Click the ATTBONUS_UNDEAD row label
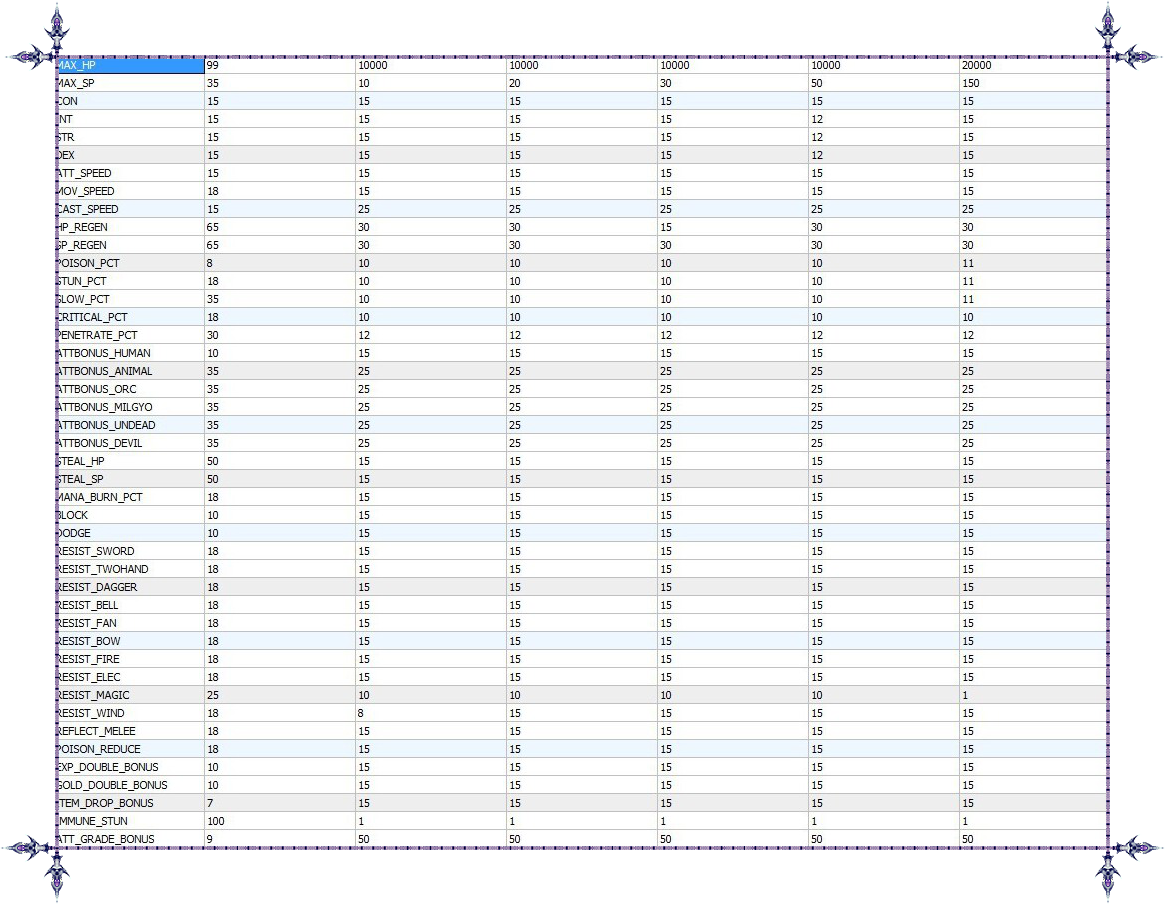Viewport: 1165px width, 904px height. 106,425
